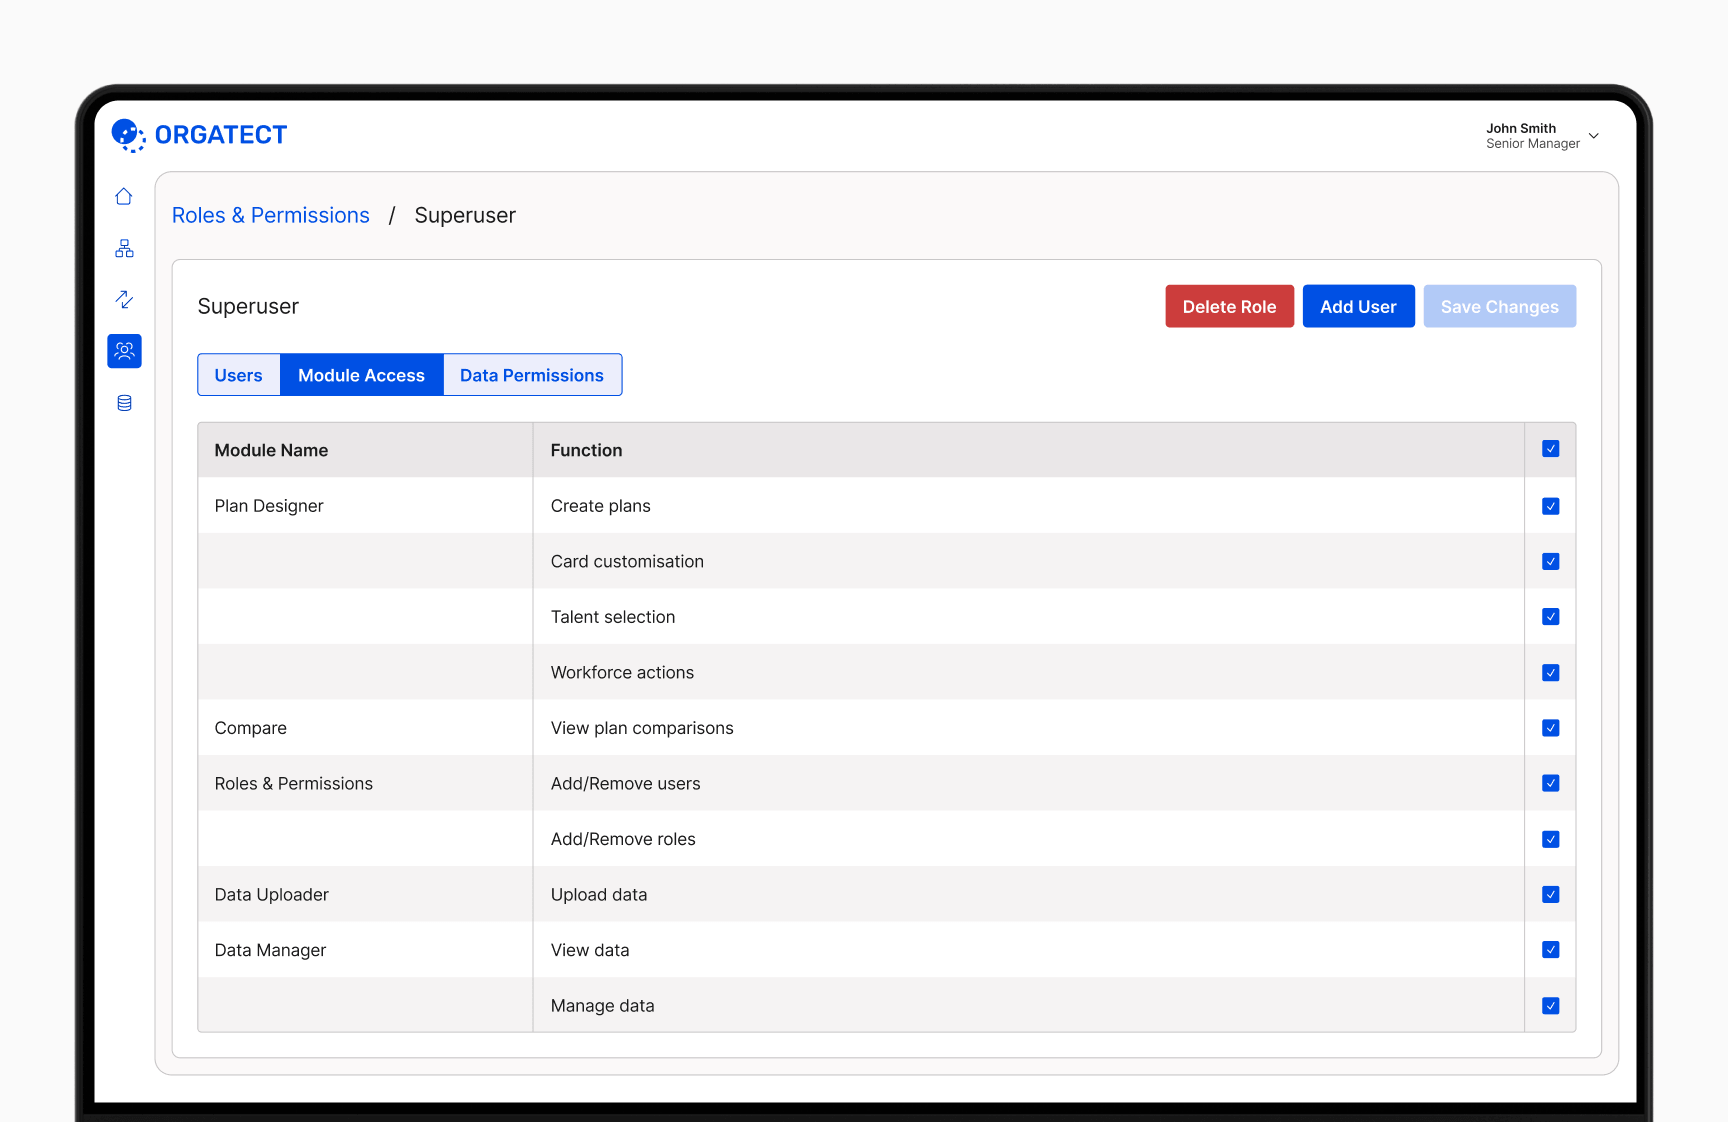Click the Senior Manager job title
Viewport: 1728px width, 1122px height.
tap(1533, 144)
